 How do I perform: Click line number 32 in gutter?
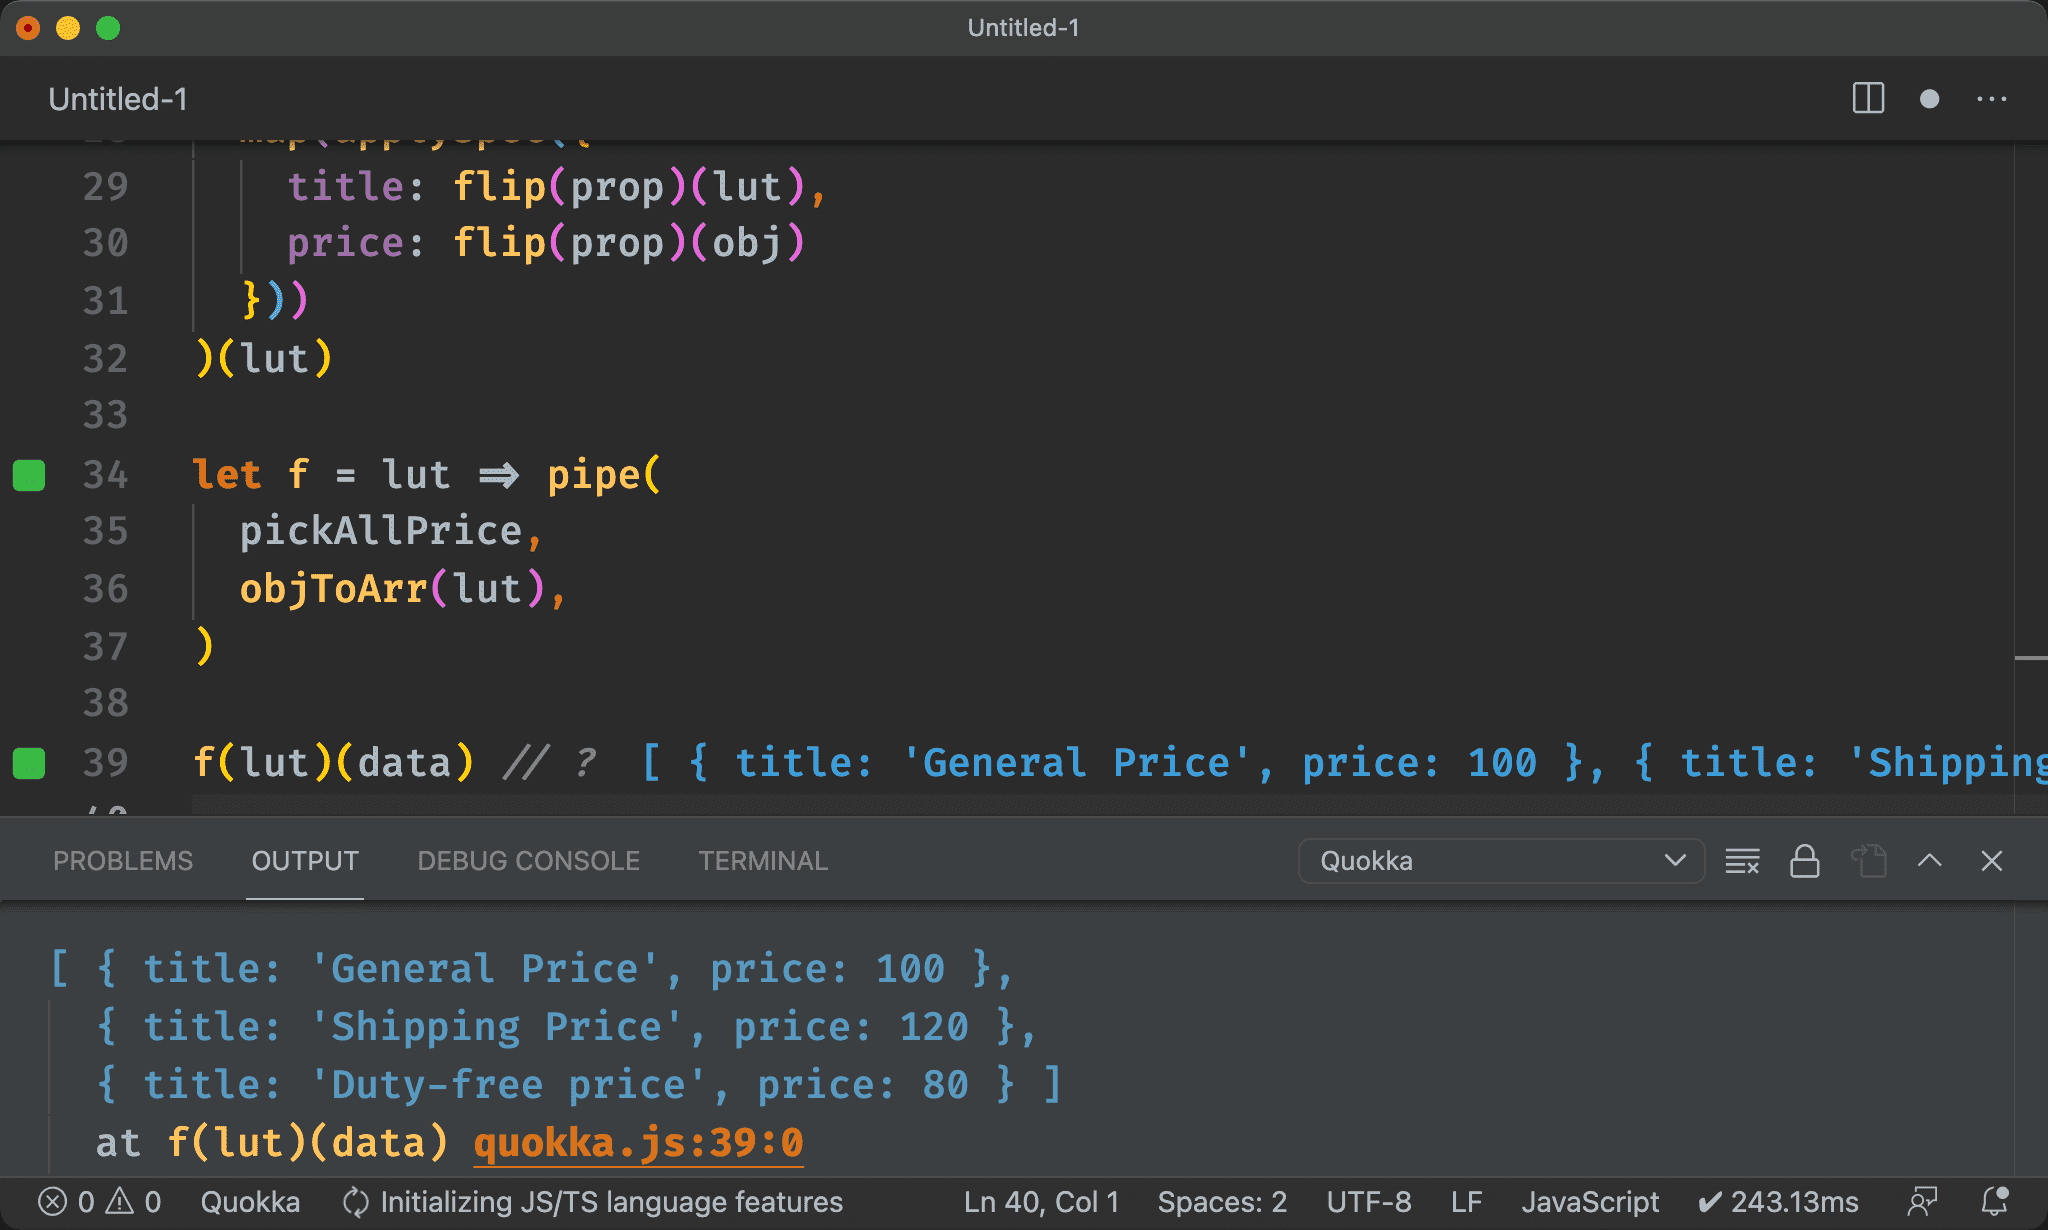(105, 359)
